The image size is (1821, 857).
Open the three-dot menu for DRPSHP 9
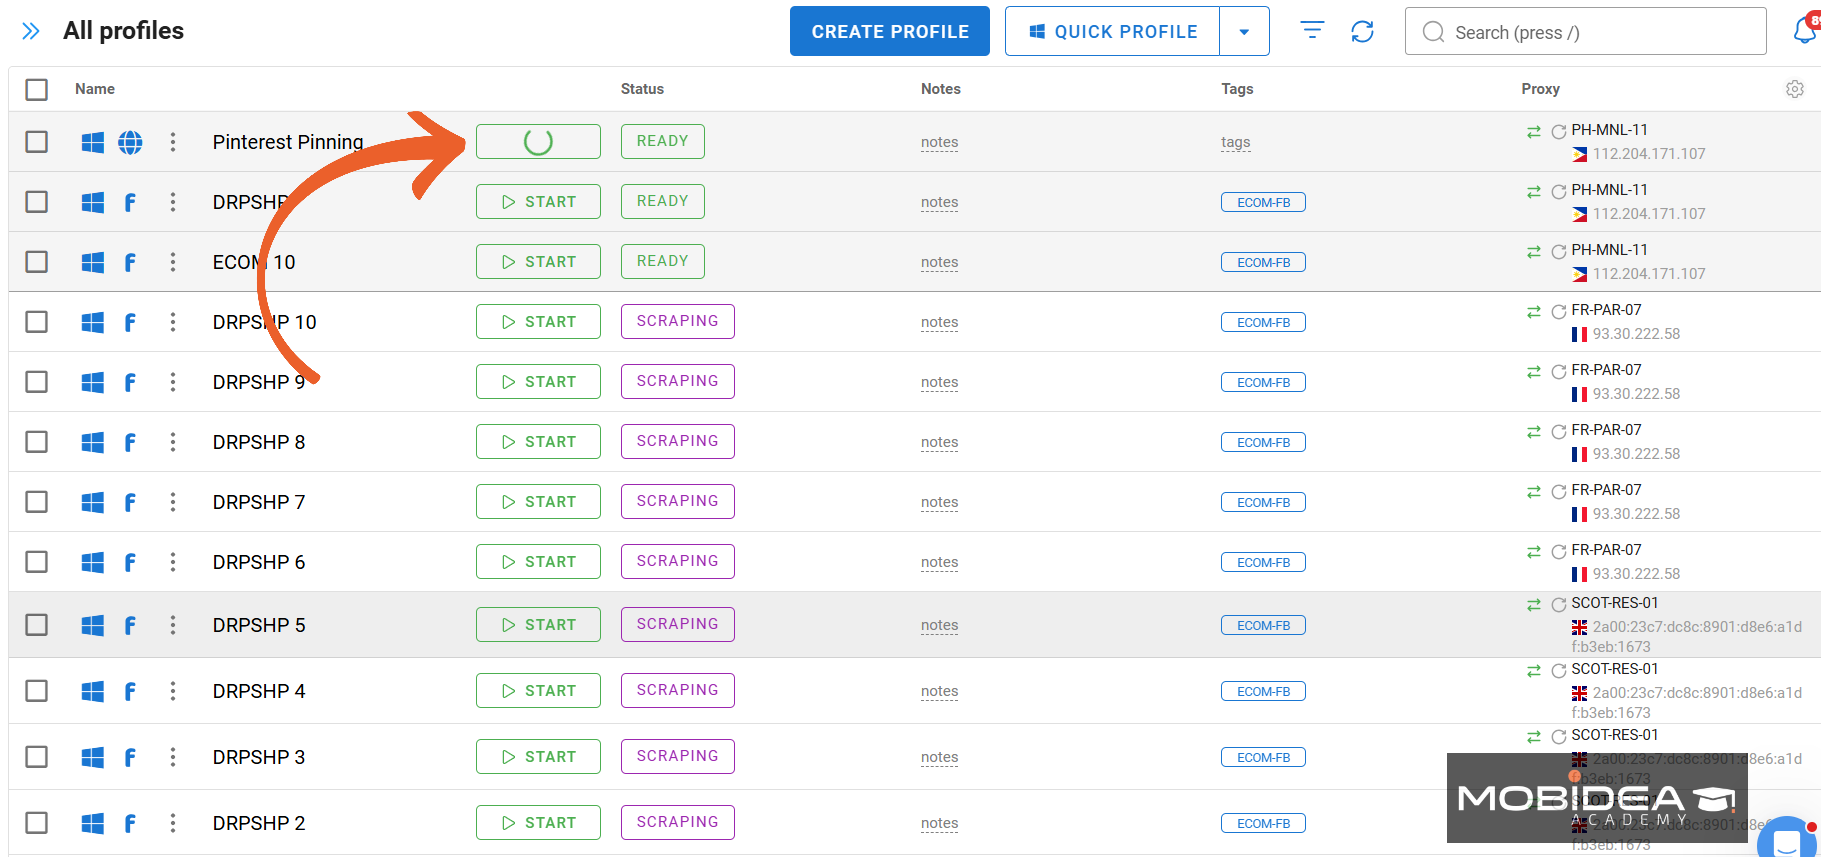pos(173,382)
